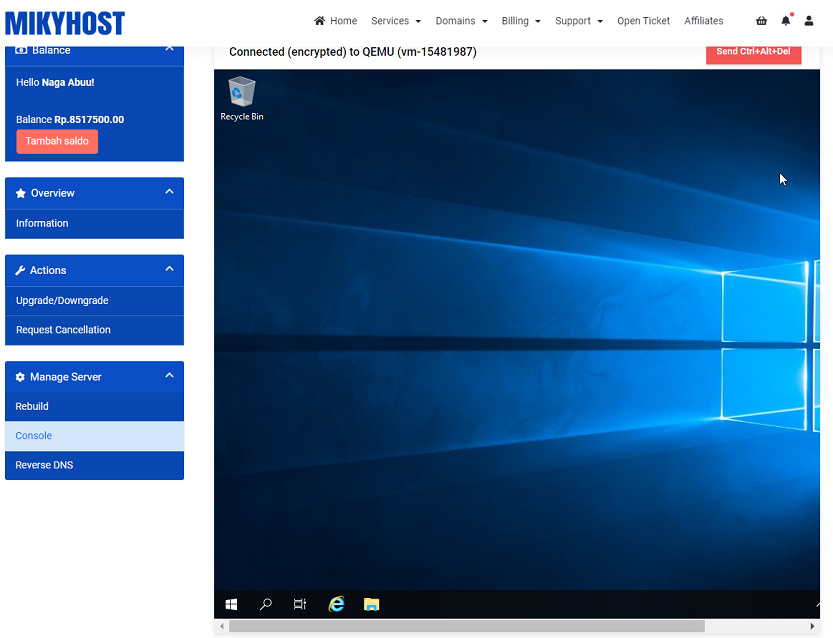Collapse the Overview panel chevron
Image resolution: width=833 pixels, height=638 pixels.
(169, 192)
